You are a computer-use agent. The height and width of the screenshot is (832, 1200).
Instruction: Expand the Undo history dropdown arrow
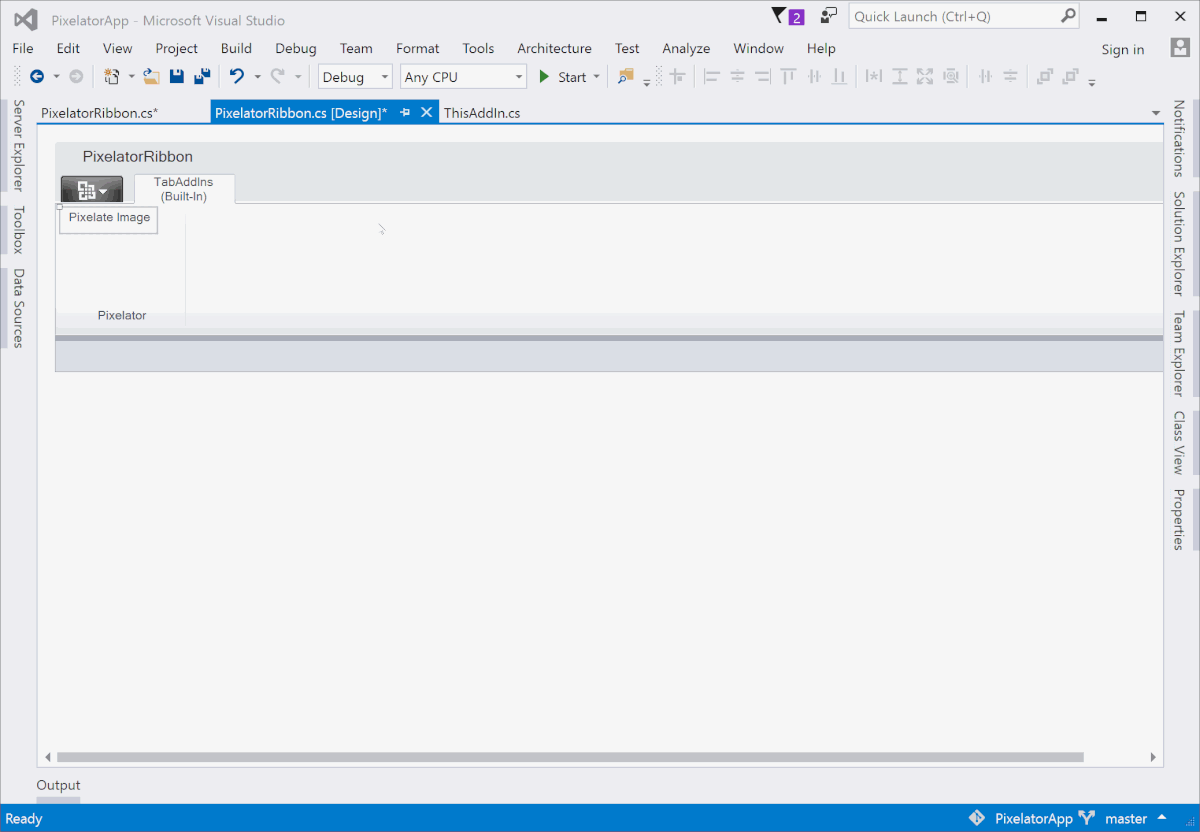[x=257, y=77]
